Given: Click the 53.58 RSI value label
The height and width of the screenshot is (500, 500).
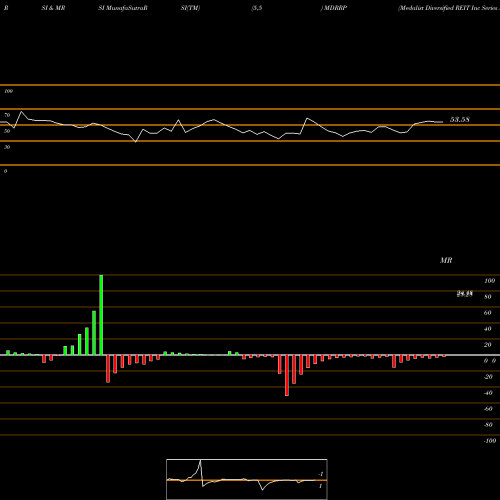Looking at the screenshot, I should pyautogui.click(x=460, y=120).
